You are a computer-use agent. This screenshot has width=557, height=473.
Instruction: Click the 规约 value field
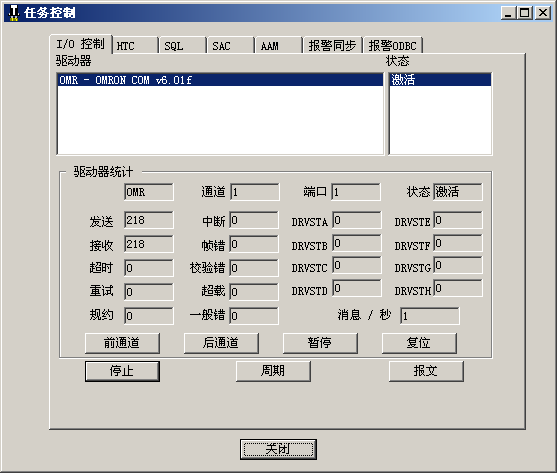click(x=149, y=316)
